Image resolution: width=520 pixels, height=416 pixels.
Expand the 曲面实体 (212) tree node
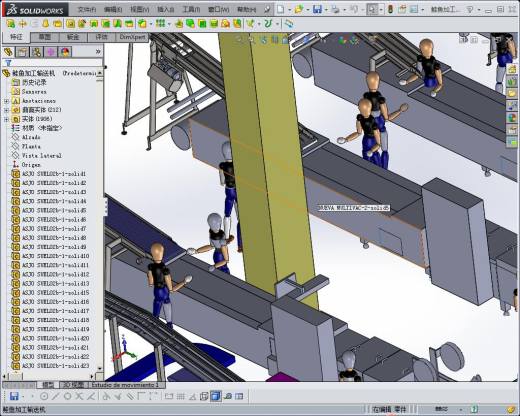6,110
